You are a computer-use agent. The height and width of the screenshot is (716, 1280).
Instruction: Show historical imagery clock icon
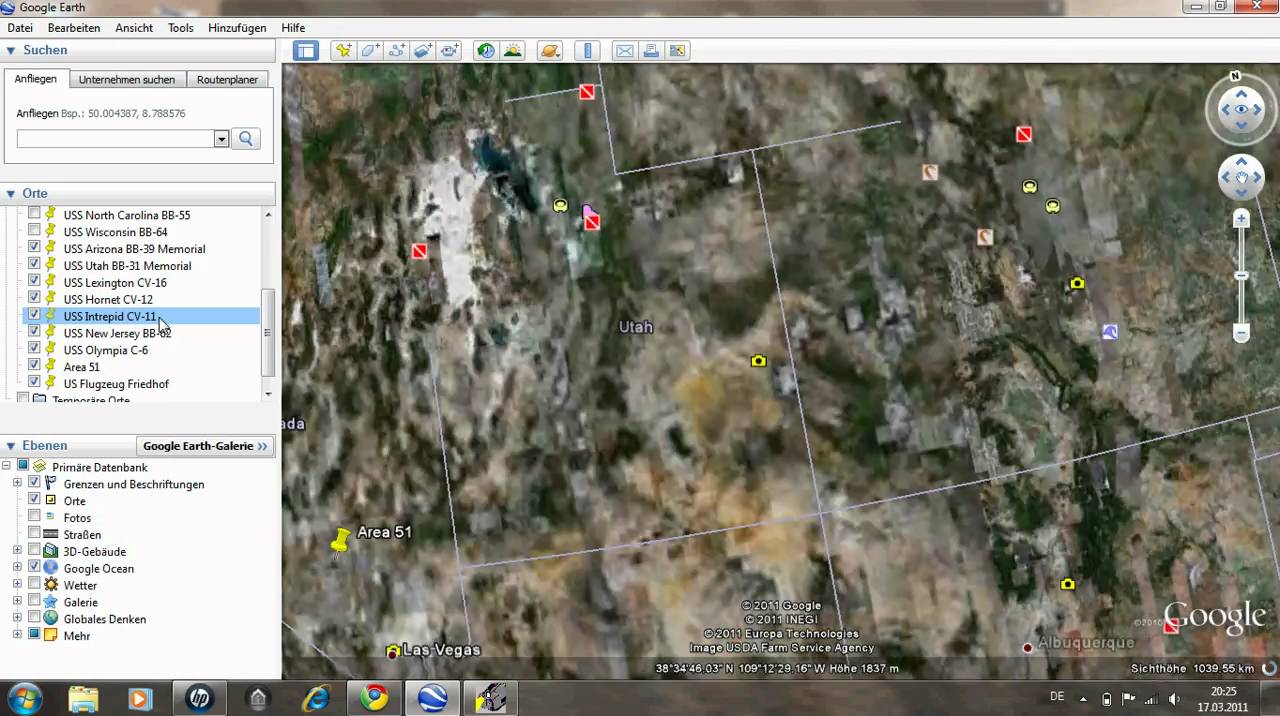486,50
